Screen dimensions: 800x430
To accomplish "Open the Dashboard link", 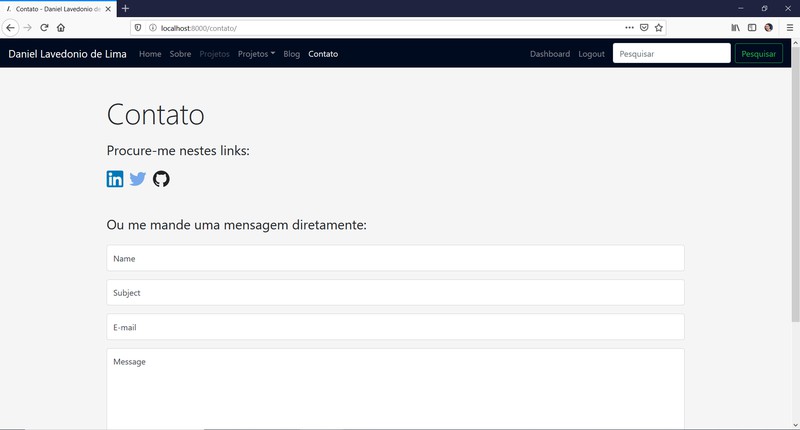I will pos(550,54).
